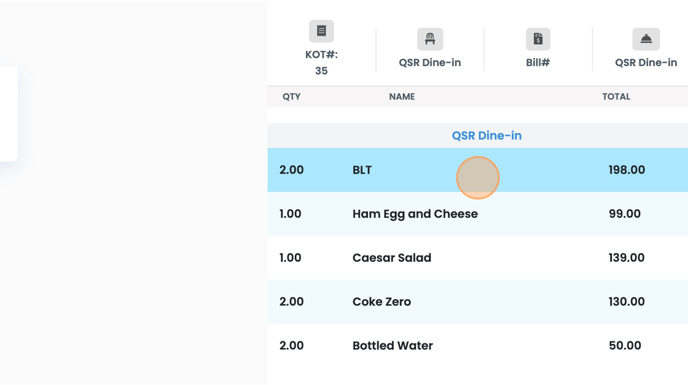The width and height of the screenshot is (688, 385).
Task: Click the Bill# invoice icon
Action: coord(538,39)
